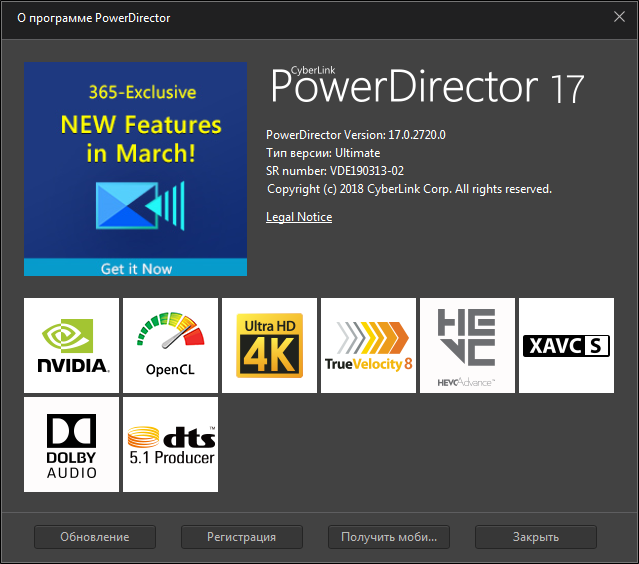The width and height of the screenshot is (639, 564).
Task: Click the NVIDIA logo tile
Action: [x=72, y=345]
